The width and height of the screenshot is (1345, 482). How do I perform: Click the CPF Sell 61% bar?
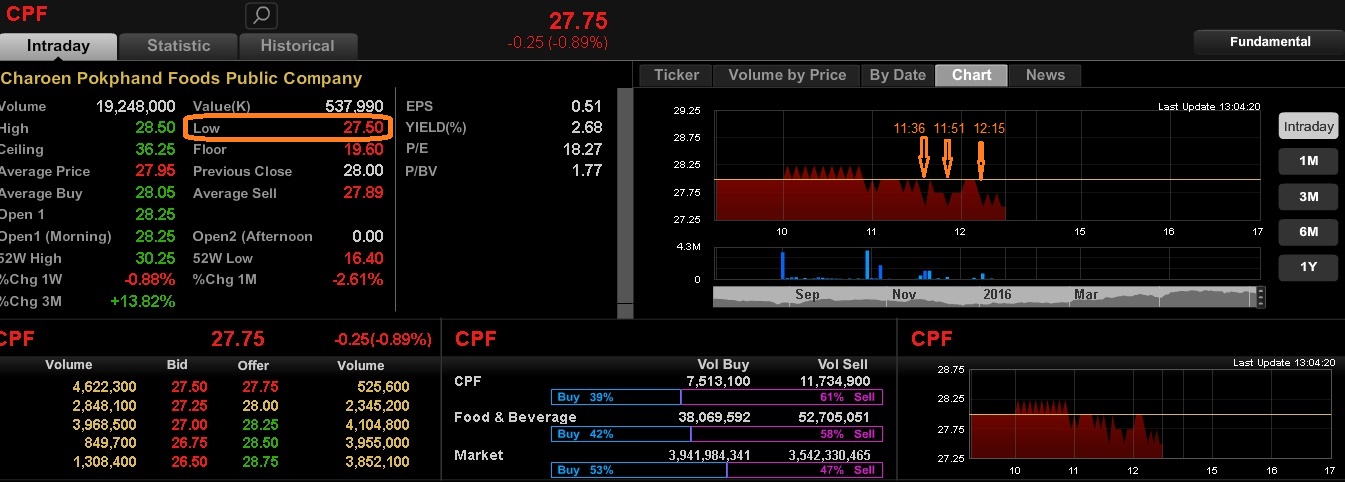click(782, 397)
